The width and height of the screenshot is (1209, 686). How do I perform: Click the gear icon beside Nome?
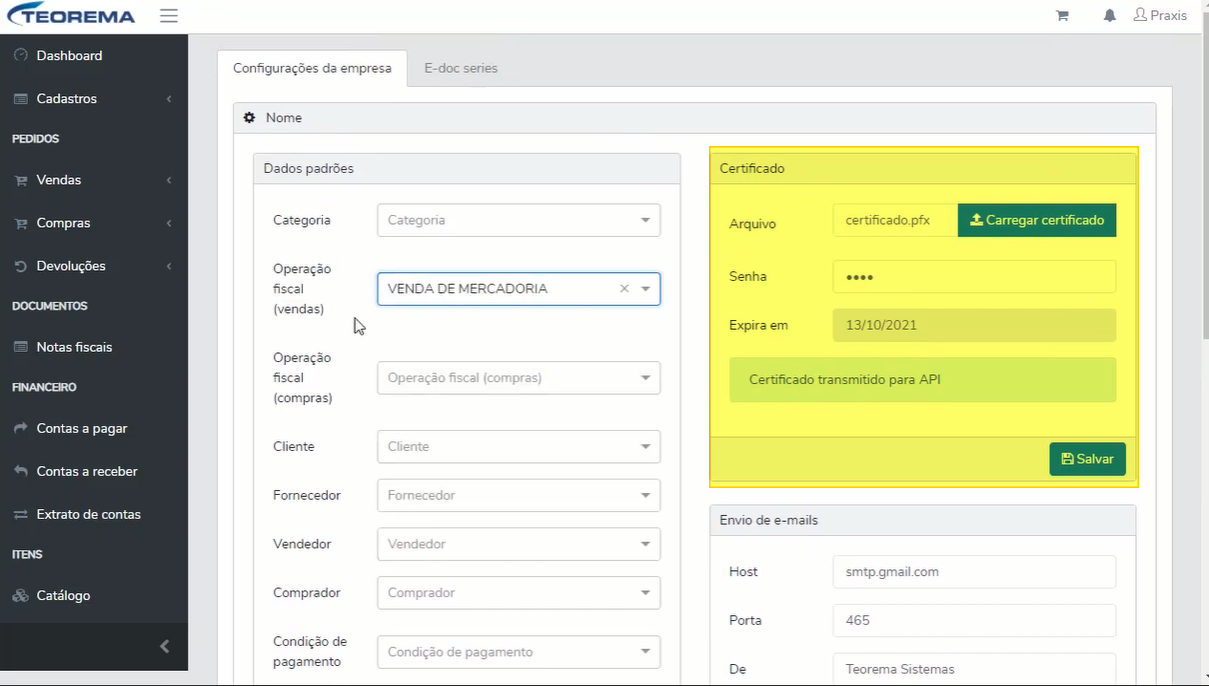pyautogui.click(x=250, y=118)
